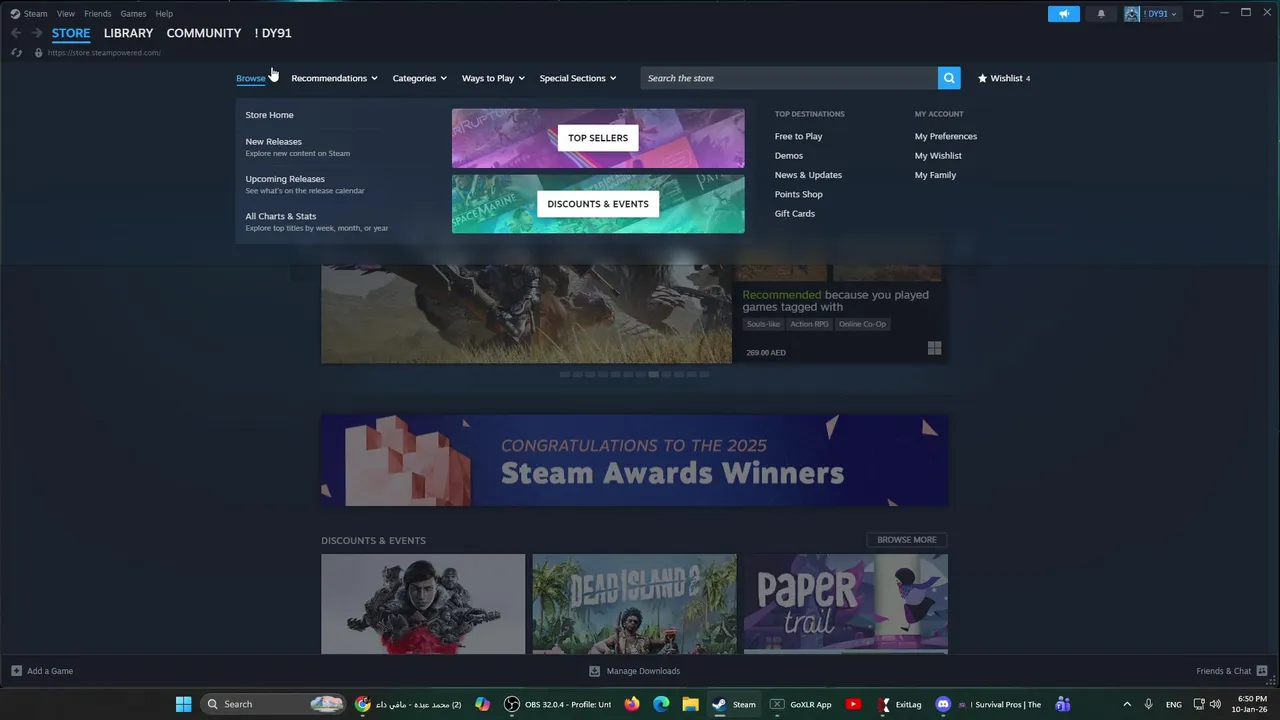
Task: Click the Steam logo in title bar
Action: 15,14
